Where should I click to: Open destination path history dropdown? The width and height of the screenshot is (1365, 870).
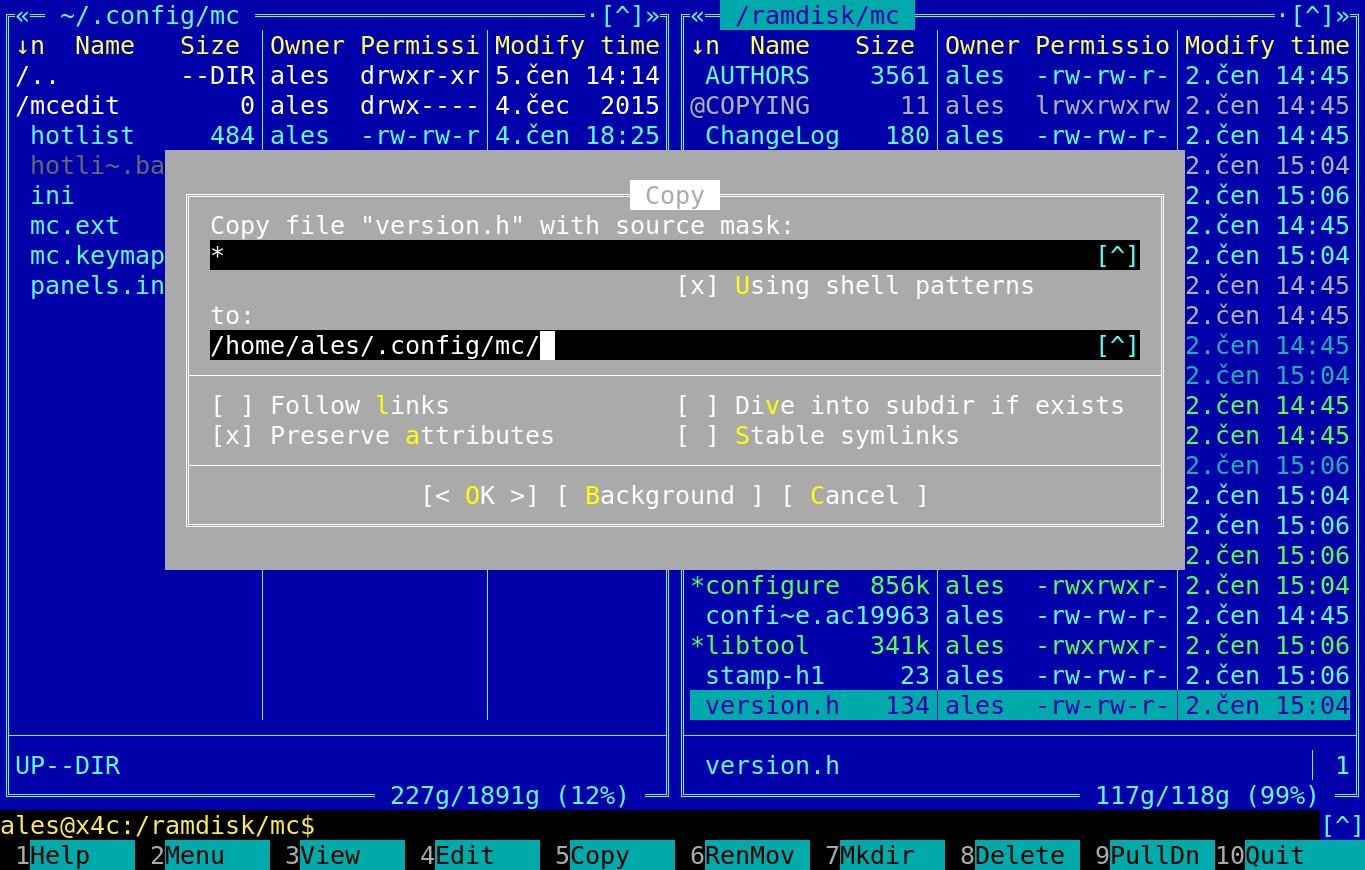point(1118,346)
